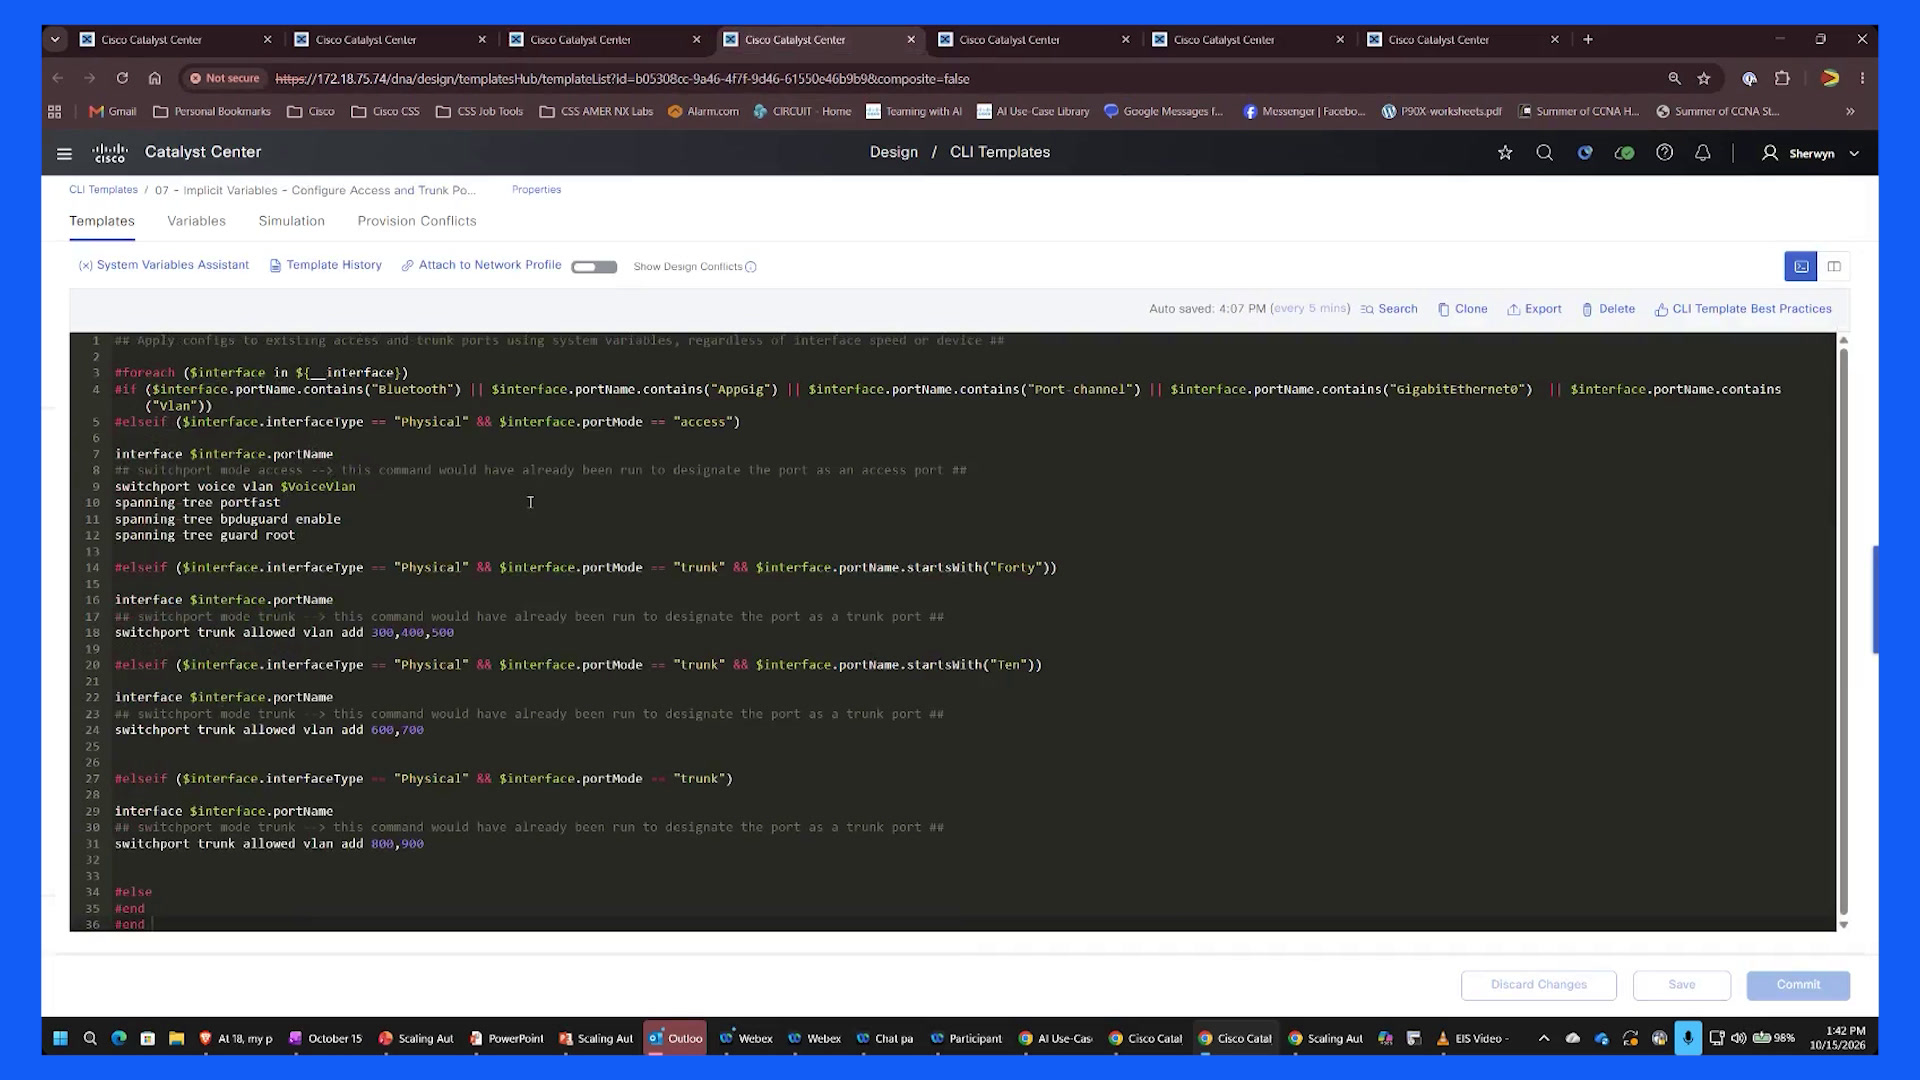Switch to the code editor view icon
1920x1080 pixels.
1801,266
